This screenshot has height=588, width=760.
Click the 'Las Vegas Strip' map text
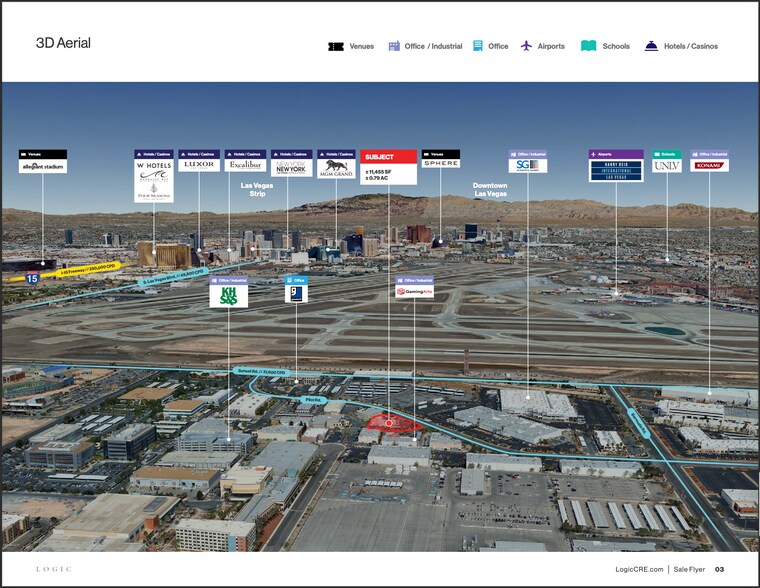(x=257, y=190)
